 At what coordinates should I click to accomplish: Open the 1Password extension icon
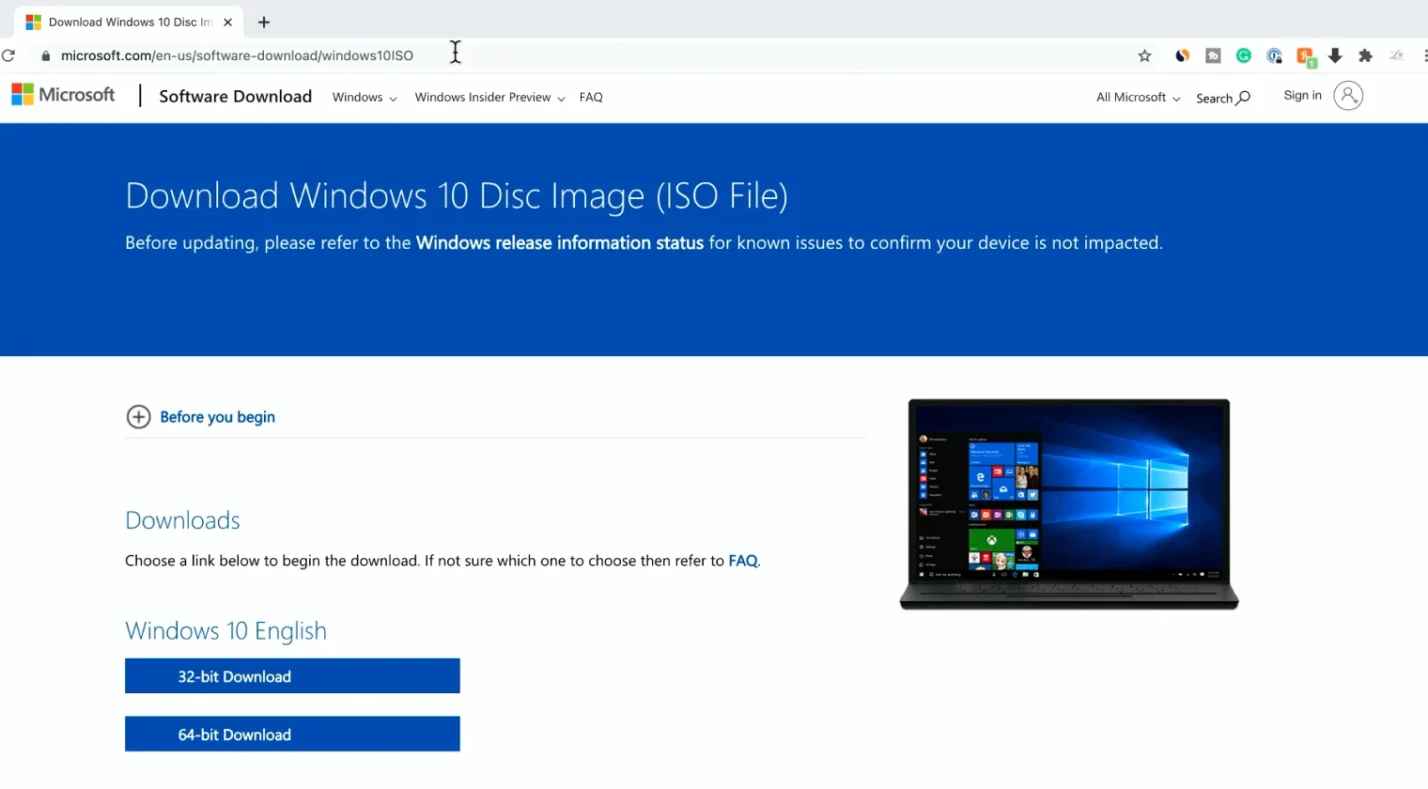pos(1275,55)
